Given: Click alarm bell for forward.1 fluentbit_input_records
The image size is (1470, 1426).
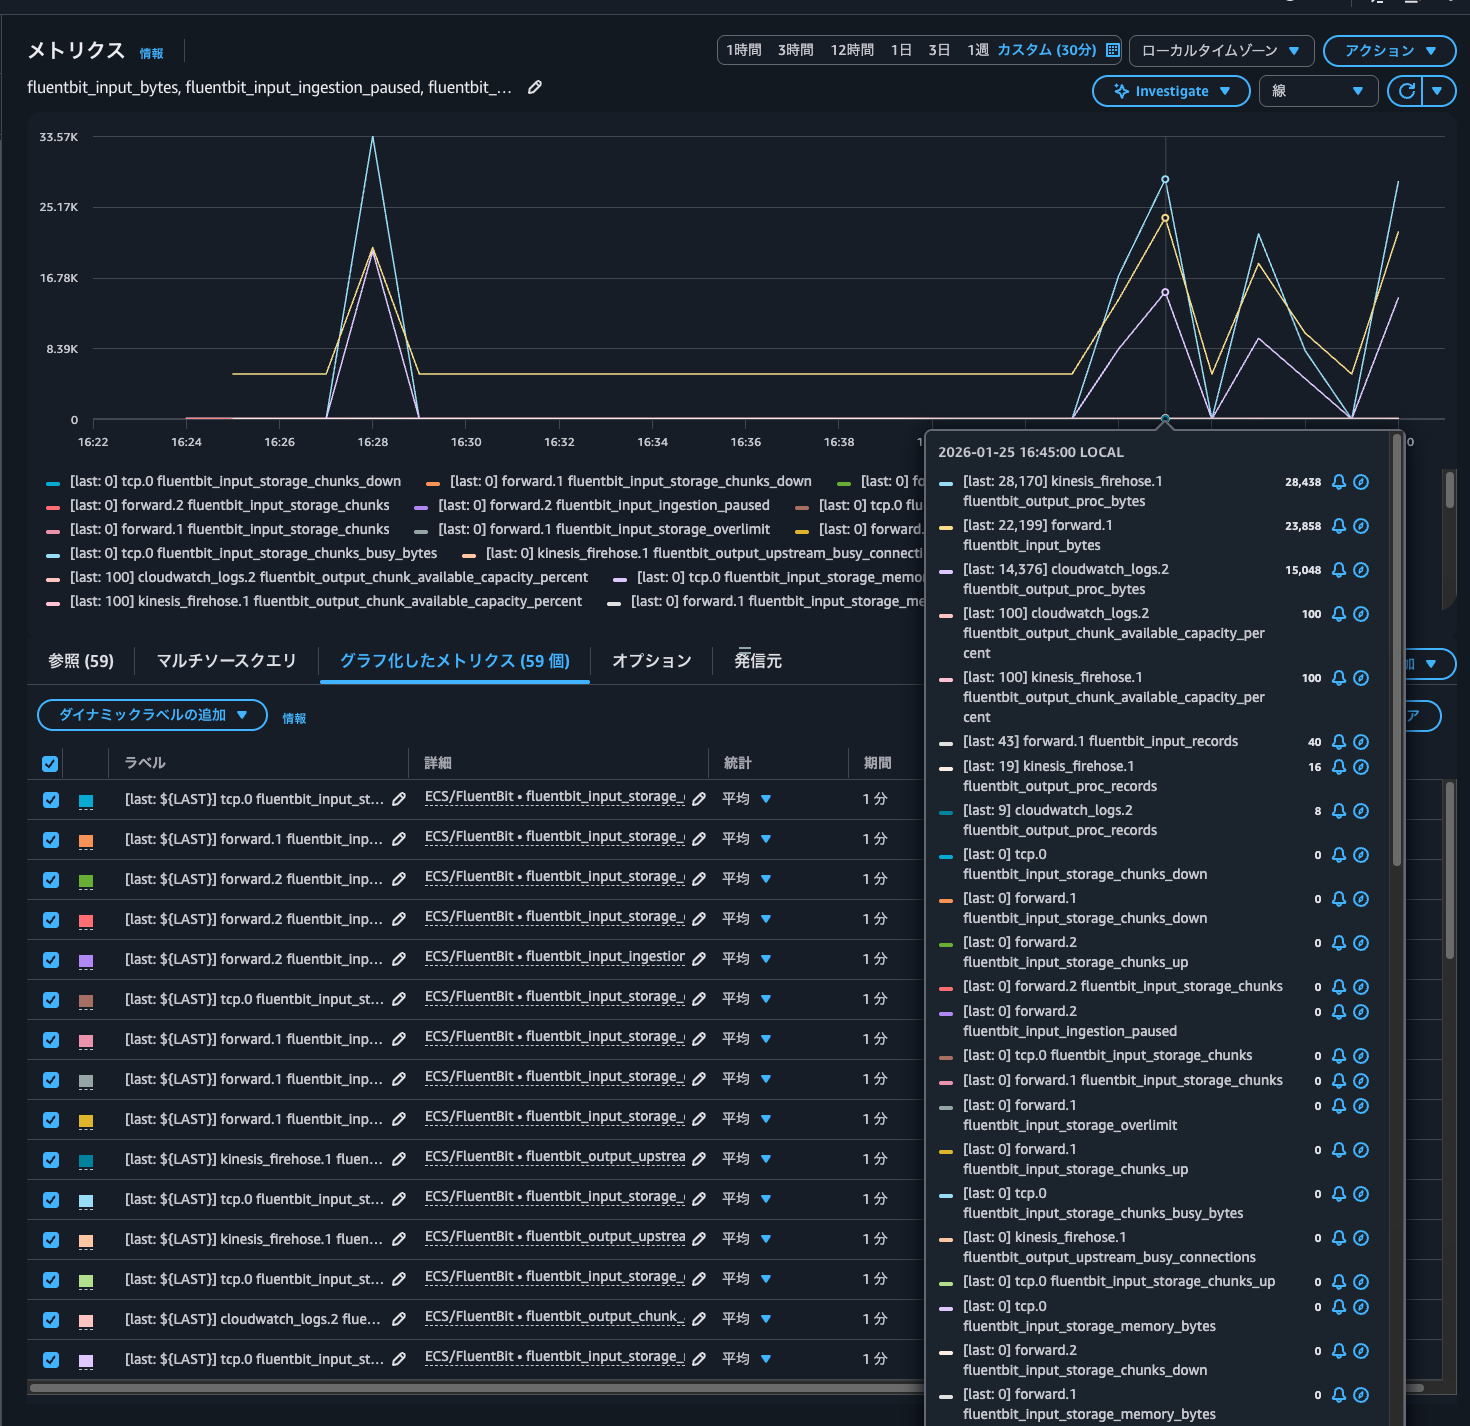Looking at the screenshot, I should click(x=1339, y=742).
